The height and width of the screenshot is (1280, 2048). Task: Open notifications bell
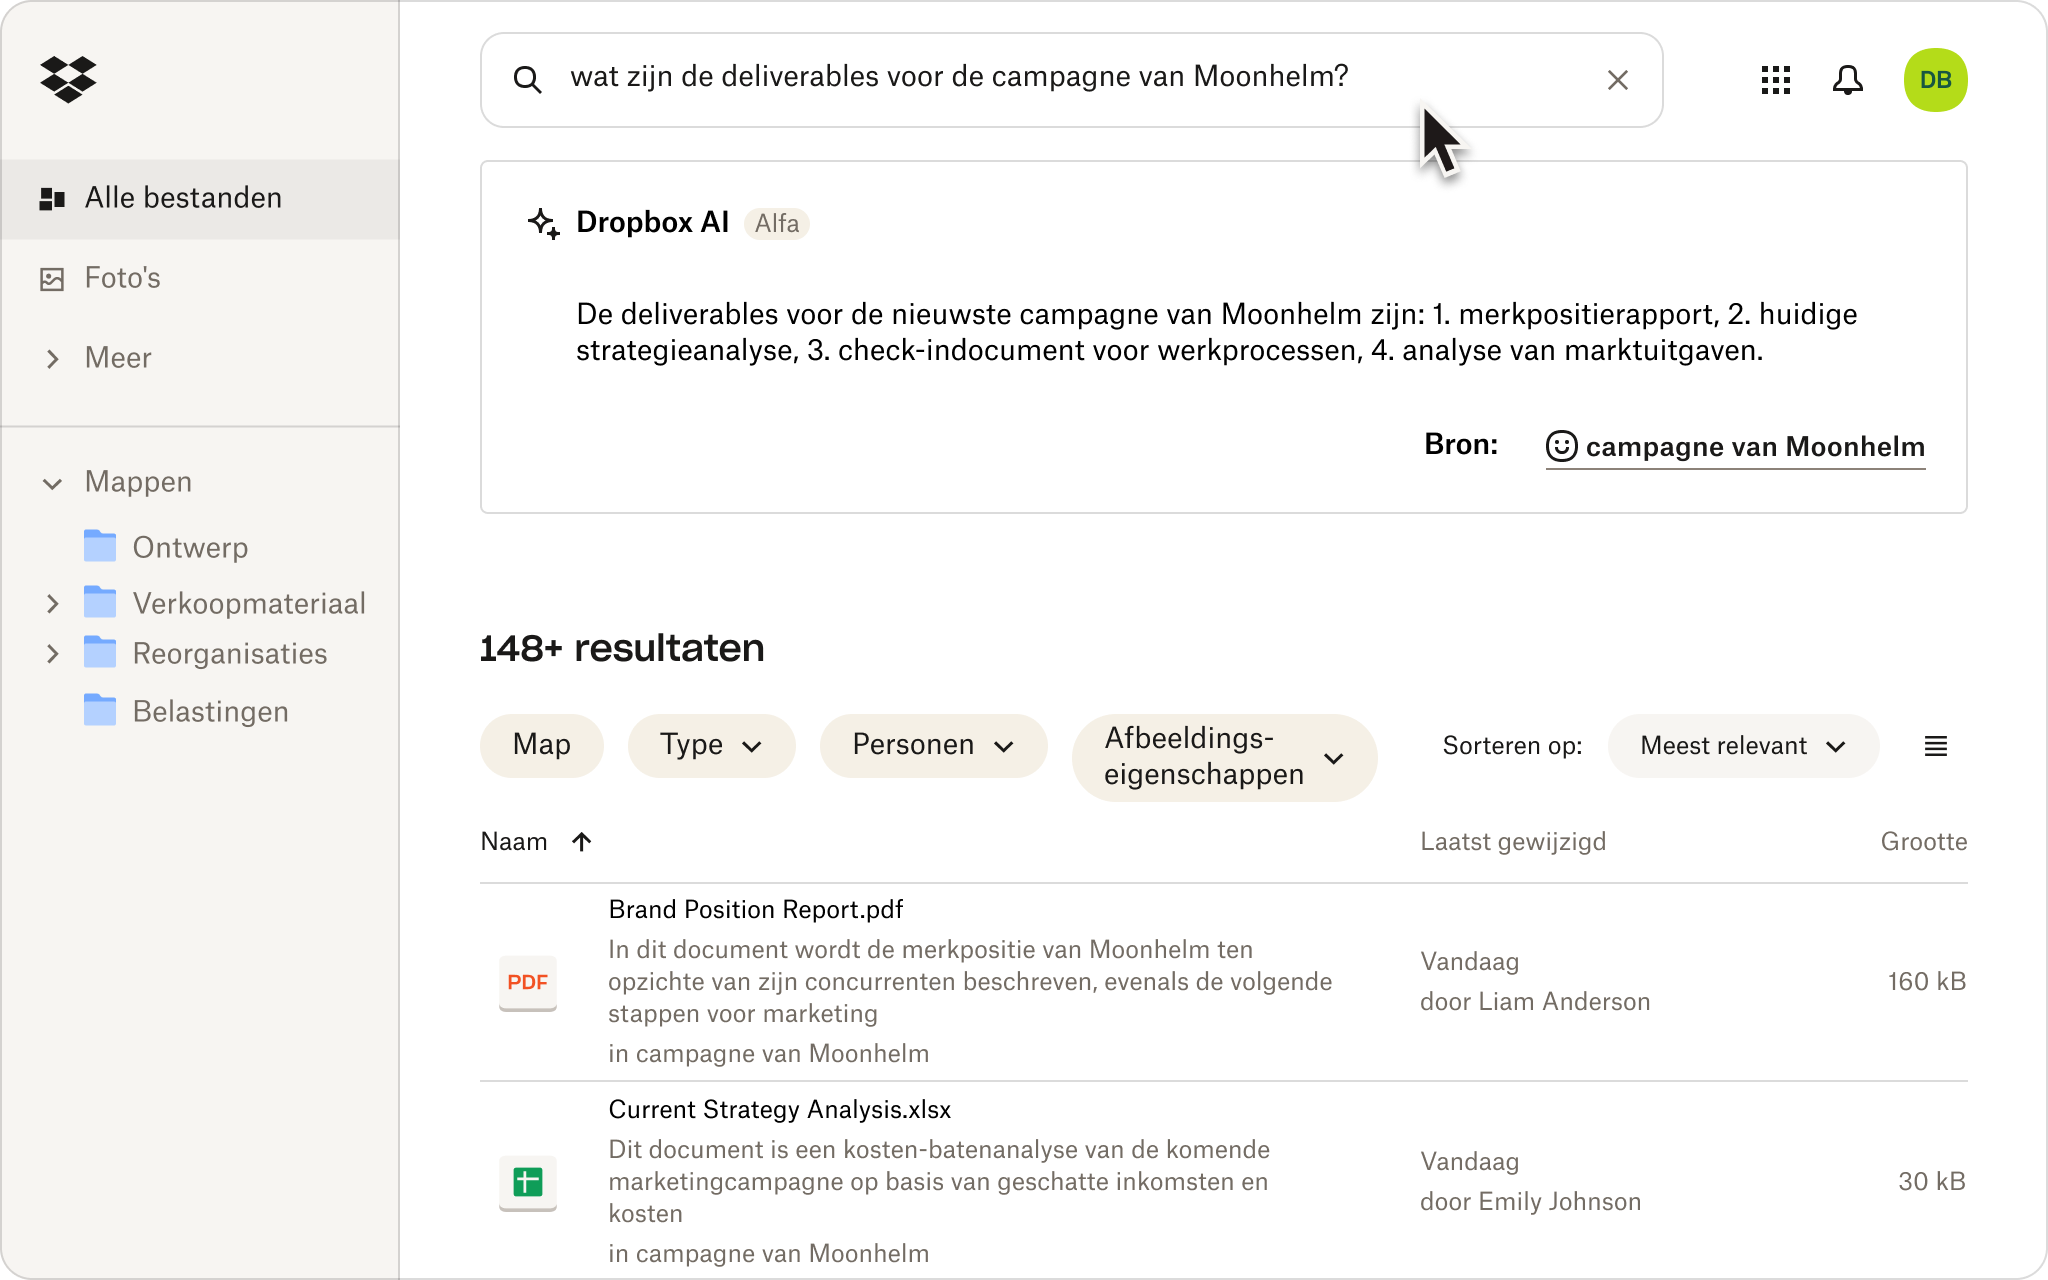[1847, 80]
